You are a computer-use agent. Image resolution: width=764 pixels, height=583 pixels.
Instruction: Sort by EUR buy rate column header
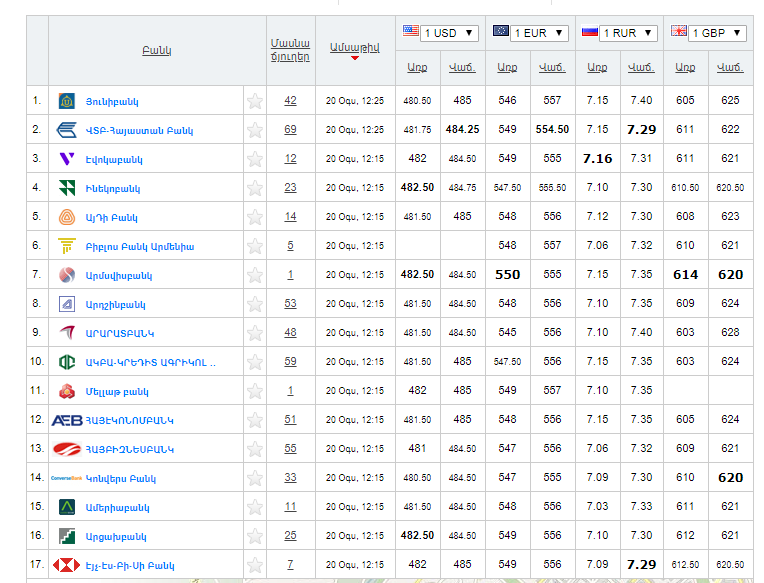pos(507,68)
